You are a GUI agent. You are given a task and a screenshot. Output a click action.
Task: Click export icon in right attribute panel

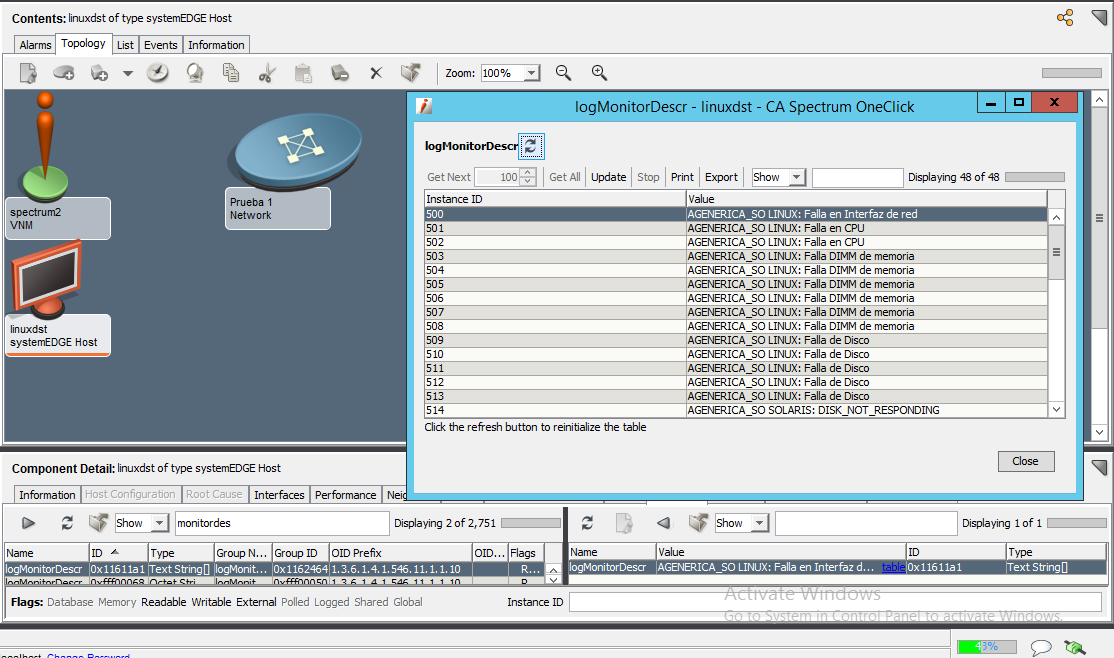tap(698, 523)
